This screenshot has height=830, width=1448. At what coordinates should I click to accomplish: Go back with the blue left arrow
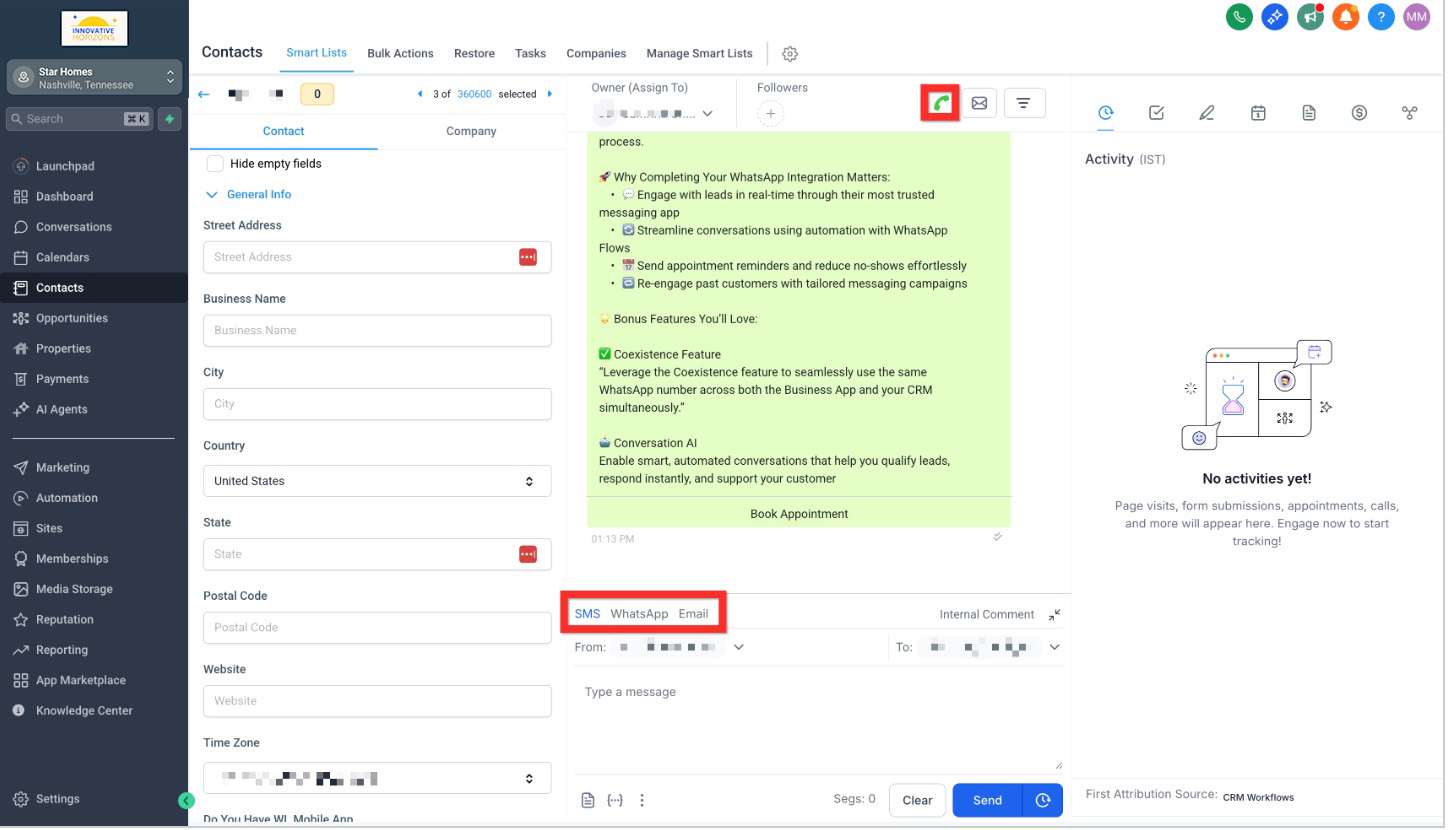(x=204, y=94)
